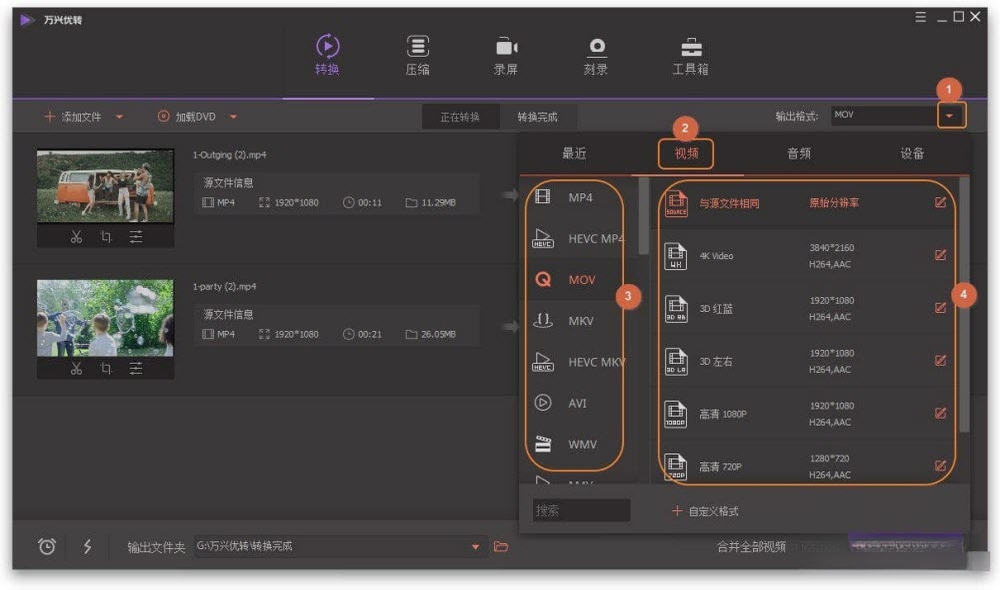Edit the 4K Video preset
This screenshot has width=1000, height=590.
(940, 255)
